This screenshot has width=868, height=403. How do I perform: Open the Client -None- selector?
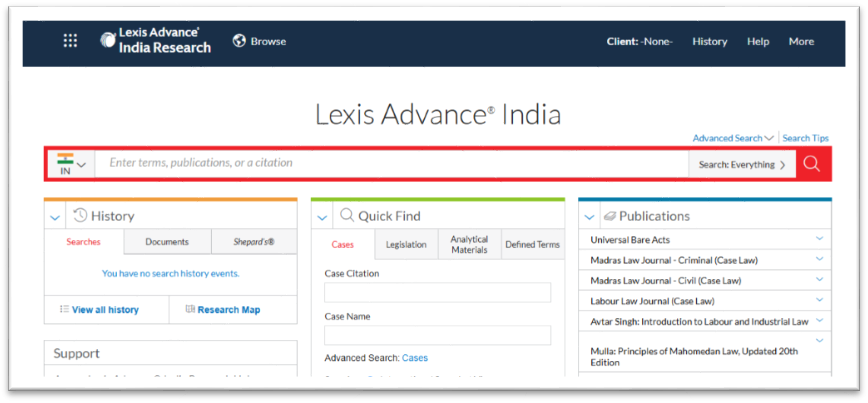[639, 42]
